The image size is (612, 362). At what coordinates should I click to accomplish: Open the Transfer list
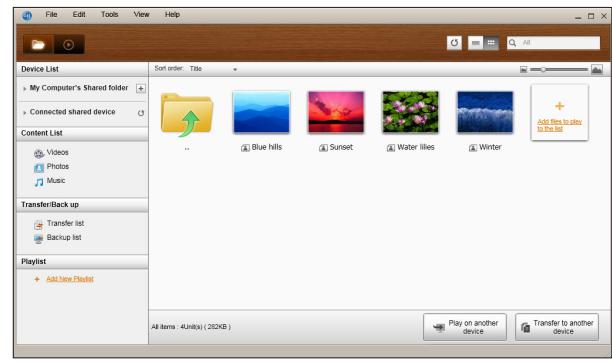click(65, 223)
